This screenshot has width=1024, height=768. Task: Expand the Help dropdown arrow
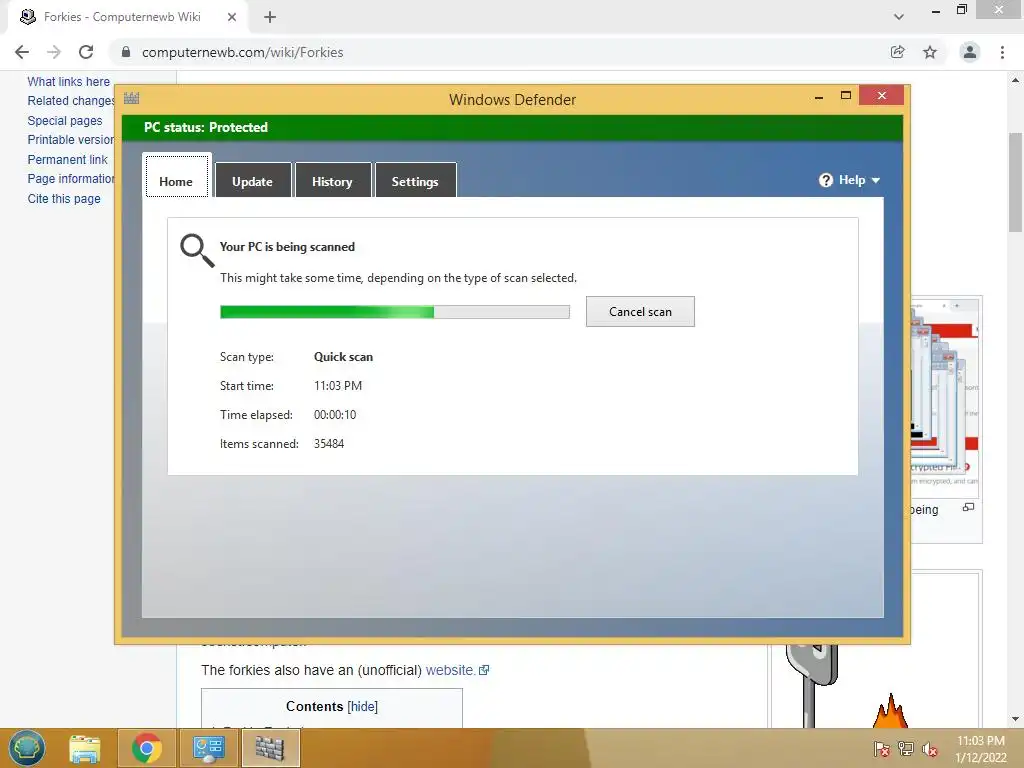(x=876, y=180)
